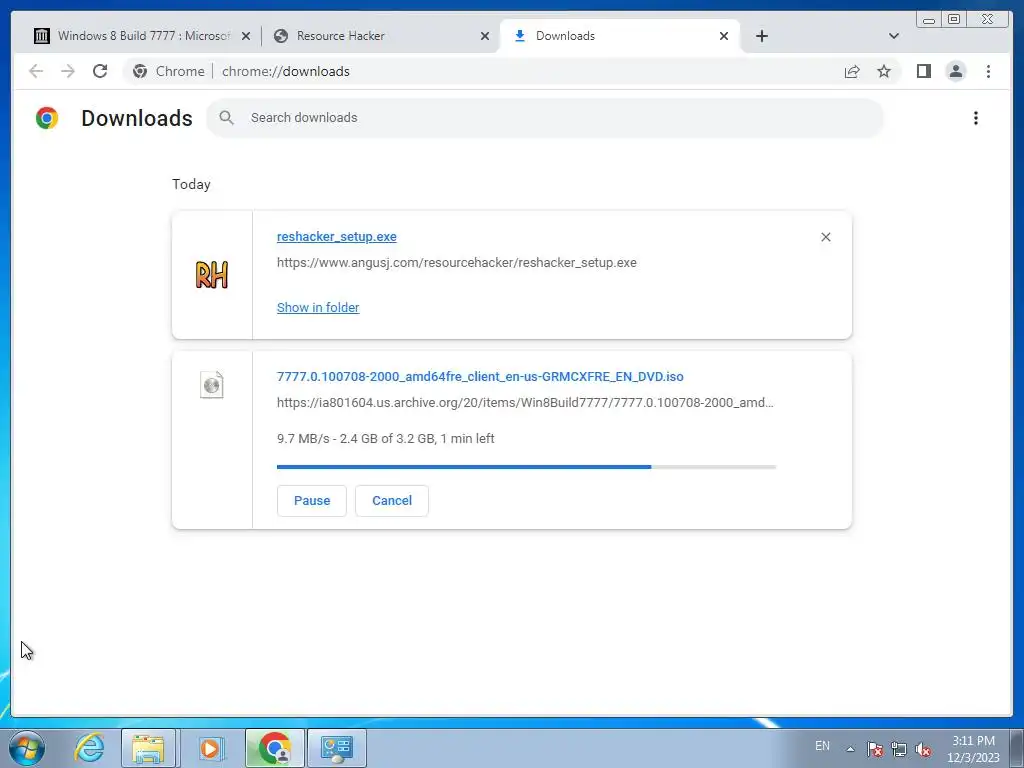Open the 7777.0.100708-2000 ISO file link
This screenshot has height=768, width=1024.
pos(480,377)
